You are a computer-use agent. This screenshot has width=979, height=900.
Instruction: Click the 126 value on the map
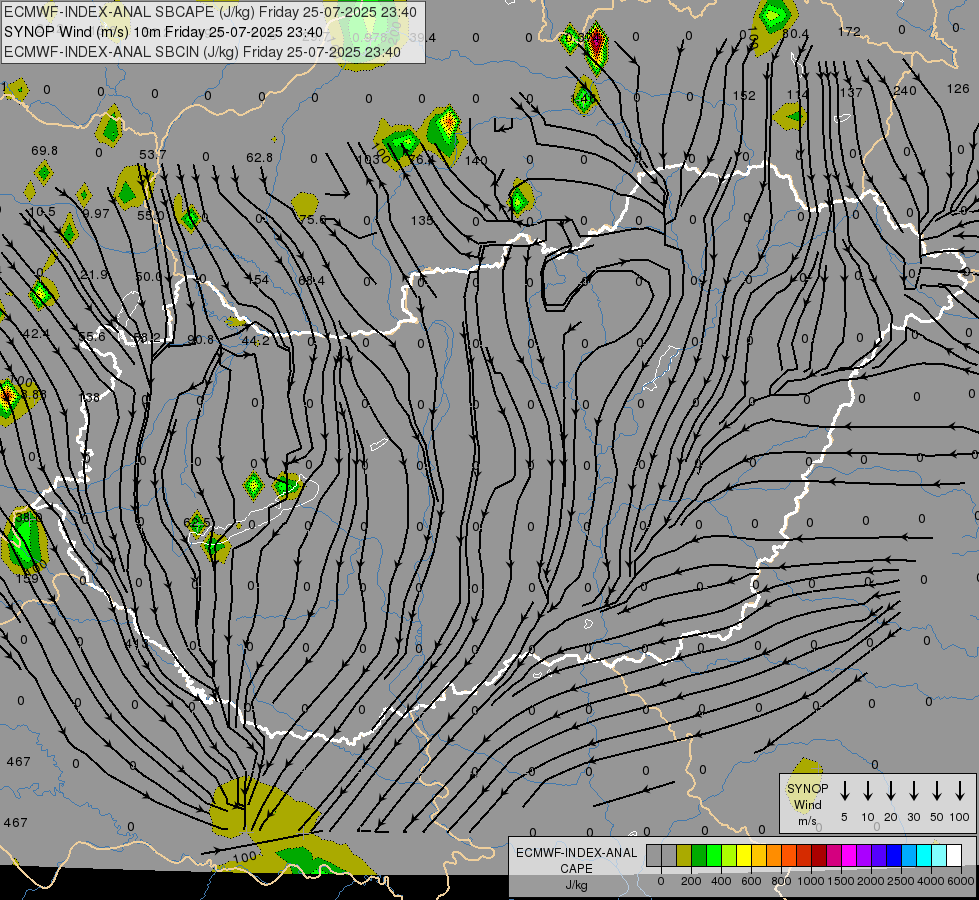pyautogui.click(x=958, y=89)
